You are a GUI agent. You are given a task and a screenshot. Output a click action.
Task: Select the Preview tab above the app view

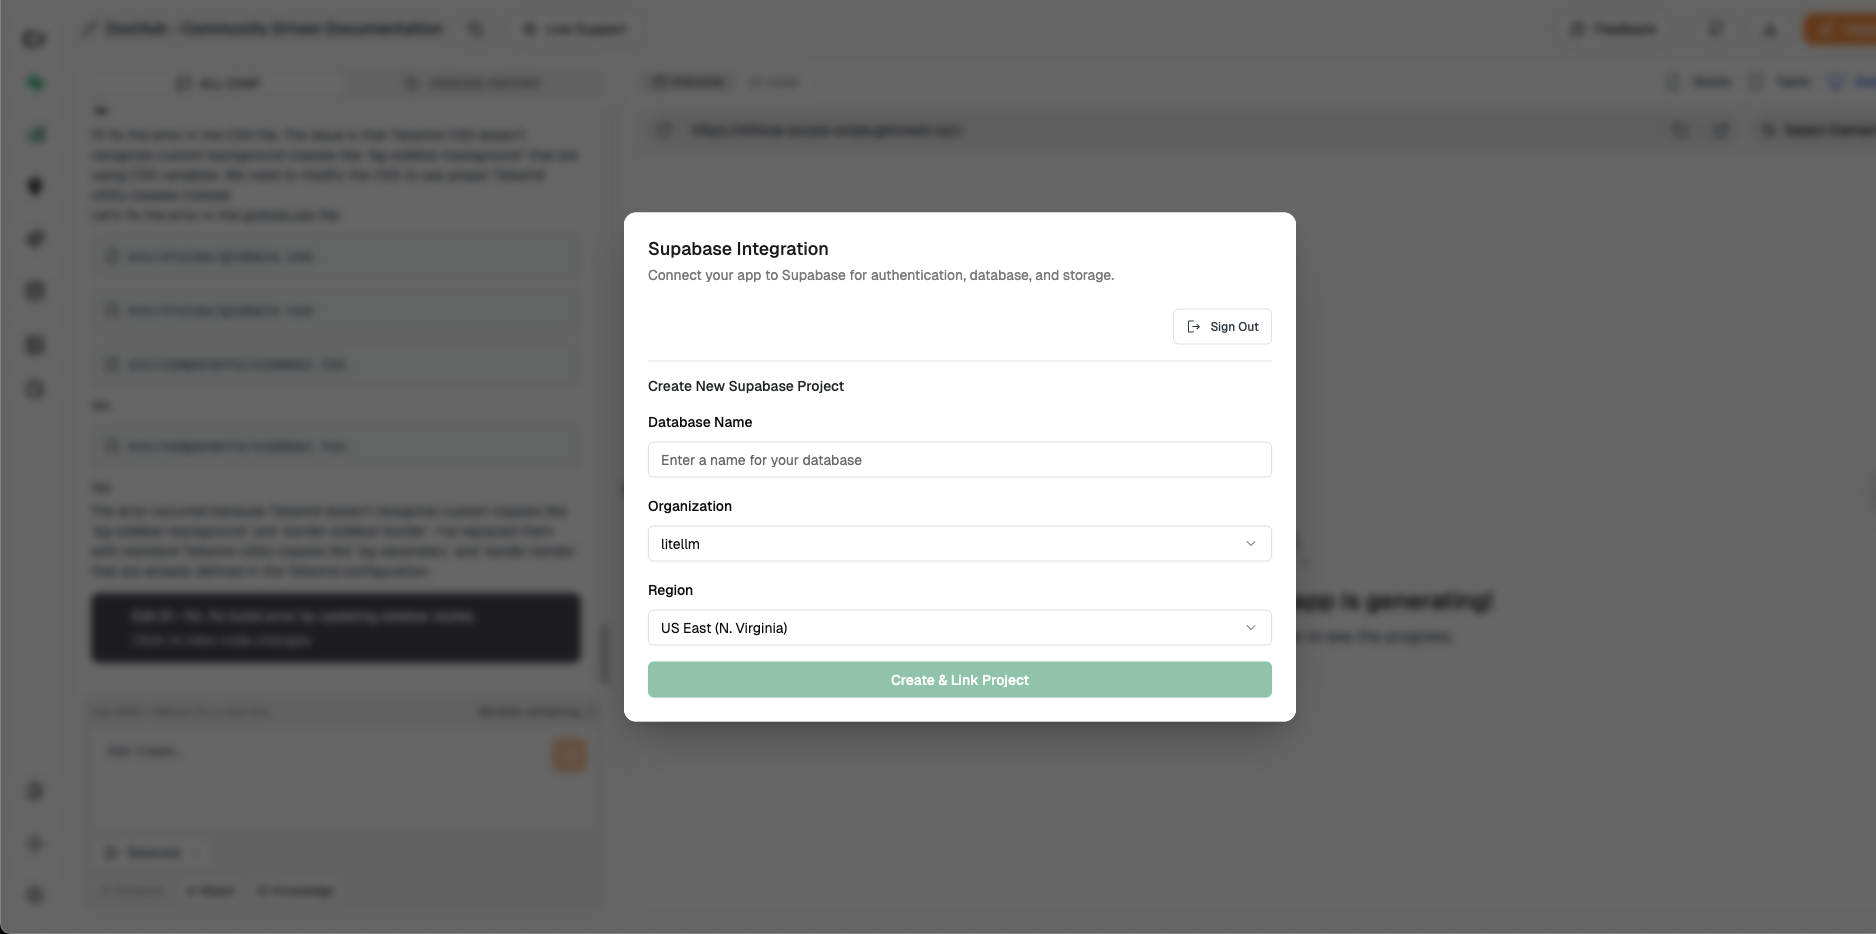coord(688,82)
